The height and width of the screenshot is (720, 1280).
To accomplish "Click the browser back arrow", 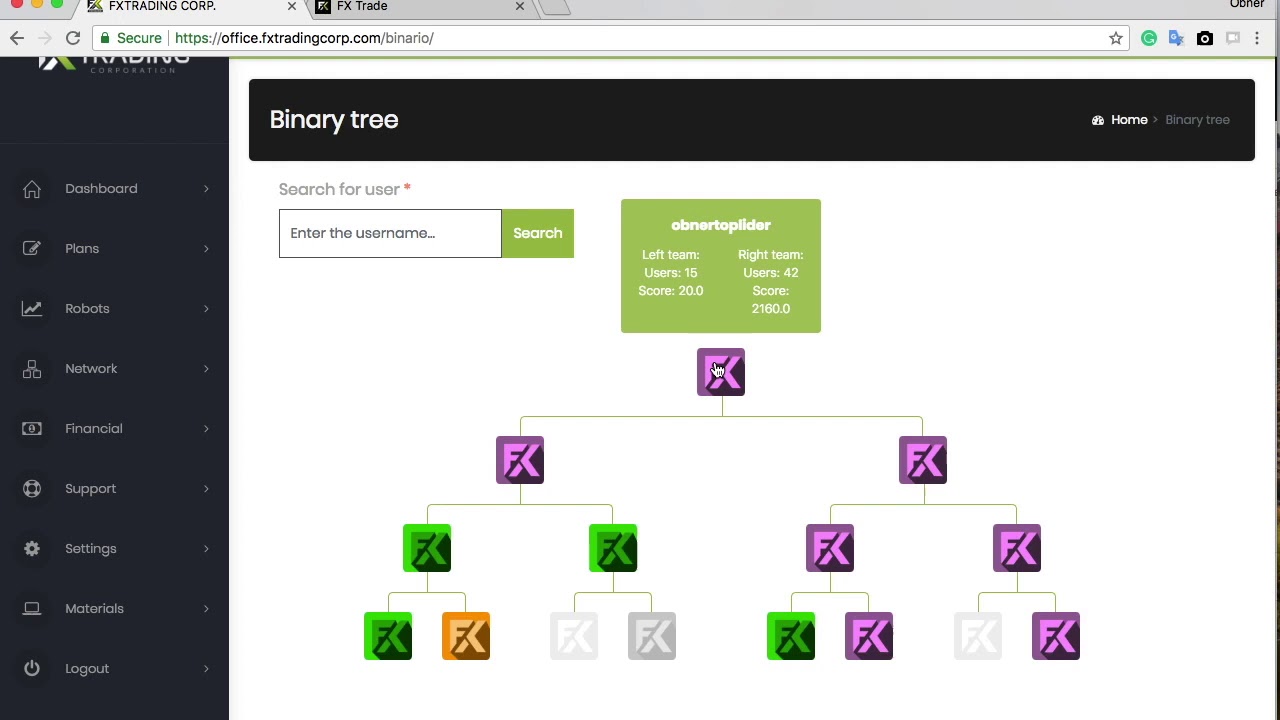I will [17, 38].
